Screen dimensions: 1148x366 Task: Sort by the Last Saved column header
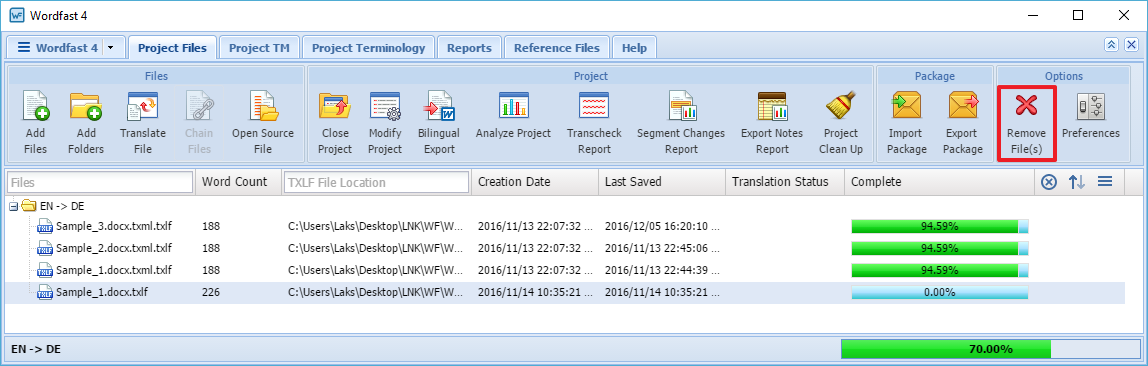click(x=662, y=182)
